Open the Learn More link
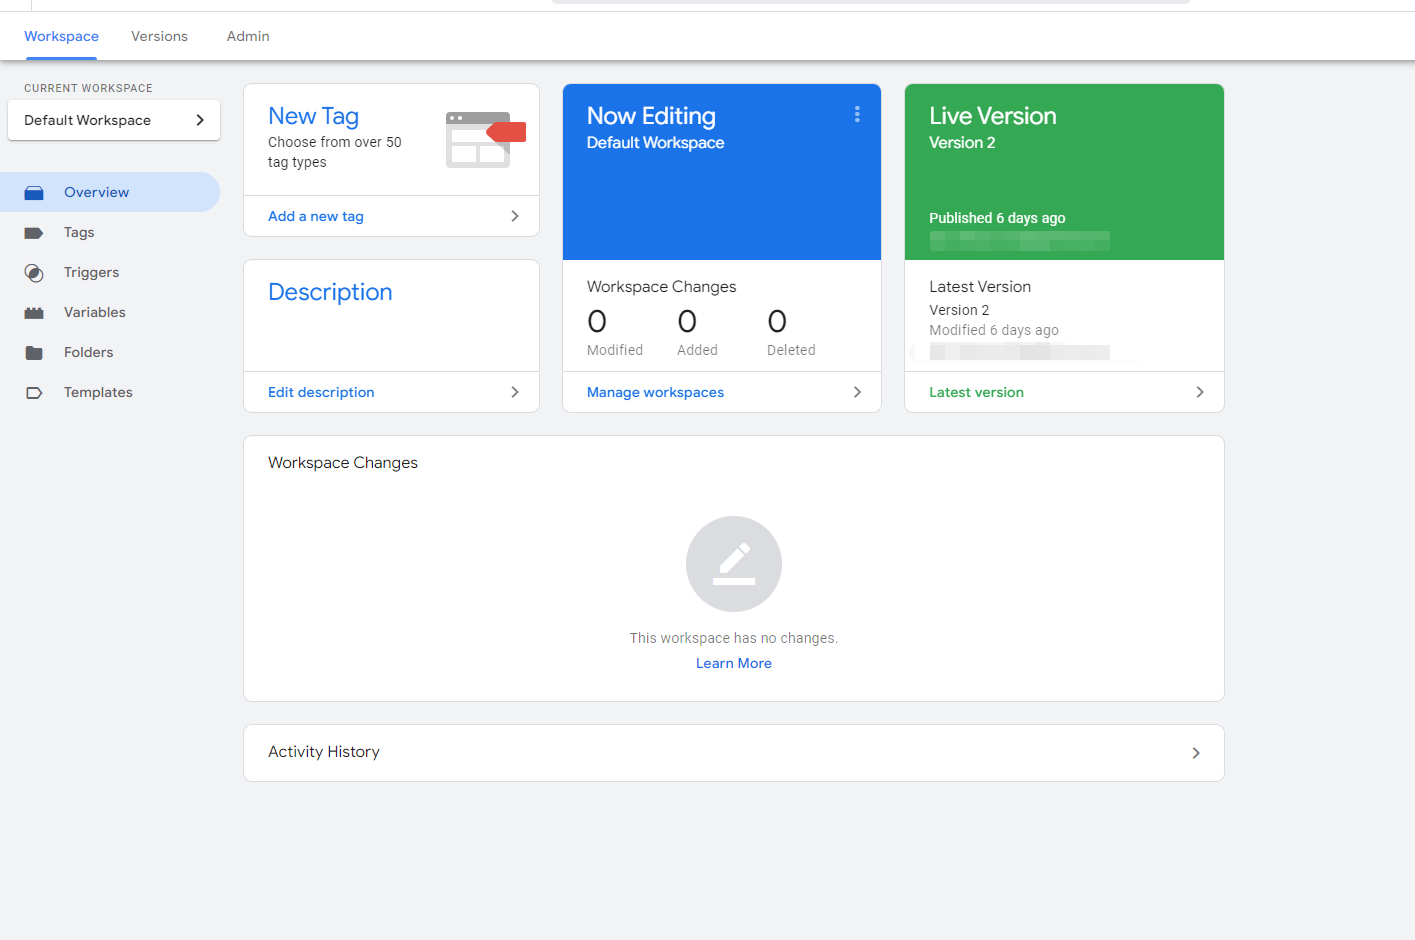The height and width of the screenshot is (940, 1415). pyautogui.click(x=733, y=663)
